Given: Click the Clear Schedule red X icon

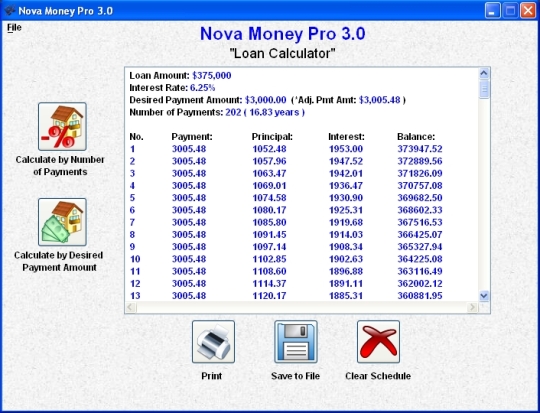Looking at the screenshot, I should 378,342.
